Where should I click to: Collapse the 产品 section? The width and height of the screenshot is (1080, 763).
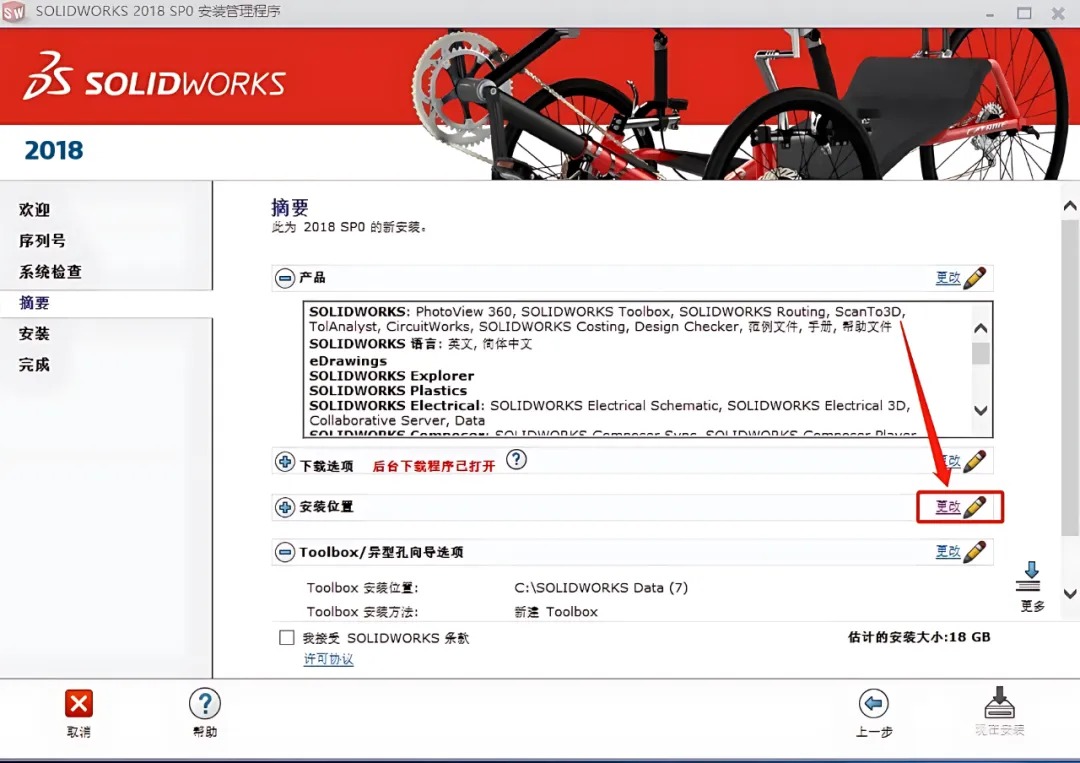click(285, 278)
